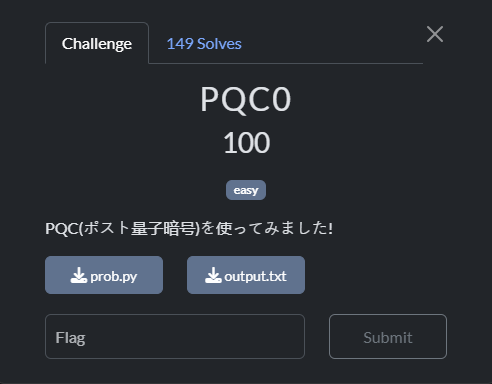Download the output.txt file
This screenshot has height=384, width=492.
point(246,275)
